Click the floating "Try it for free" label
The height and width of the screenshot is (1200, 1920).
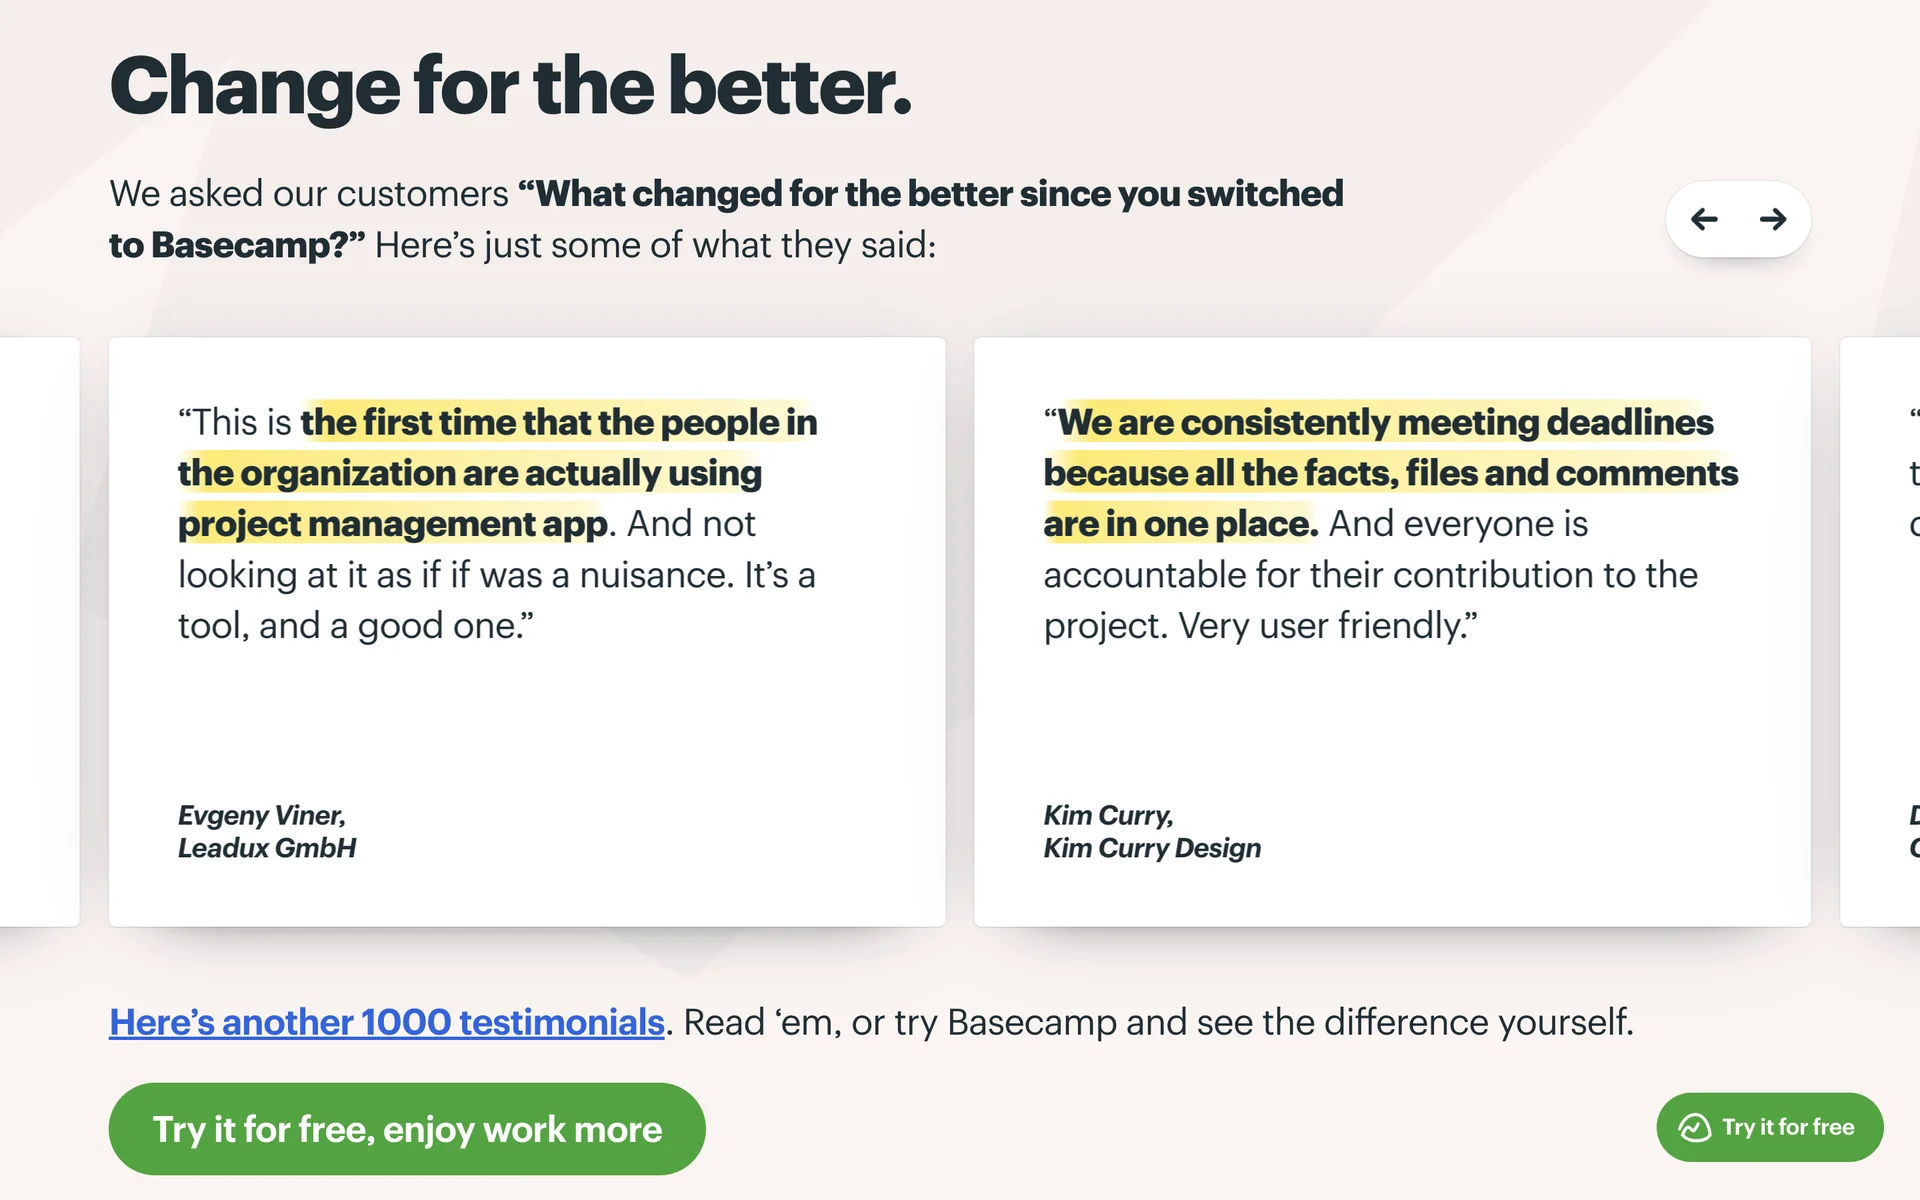click(1788, 1127)
